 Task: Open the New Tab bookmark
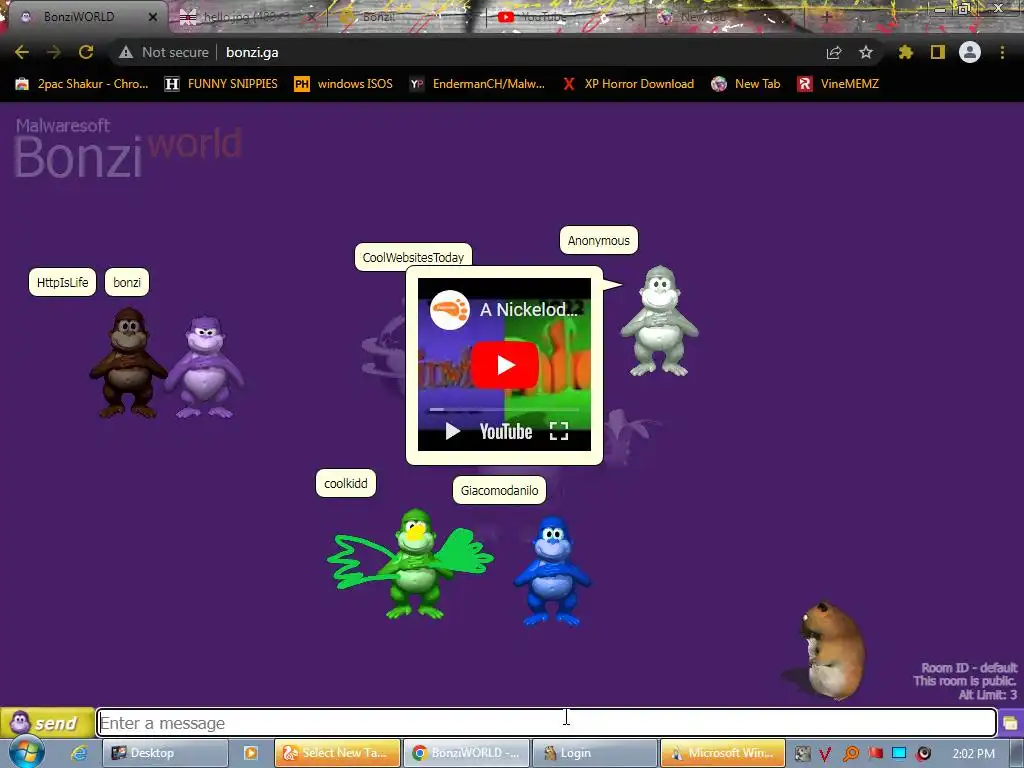[746, 84]
